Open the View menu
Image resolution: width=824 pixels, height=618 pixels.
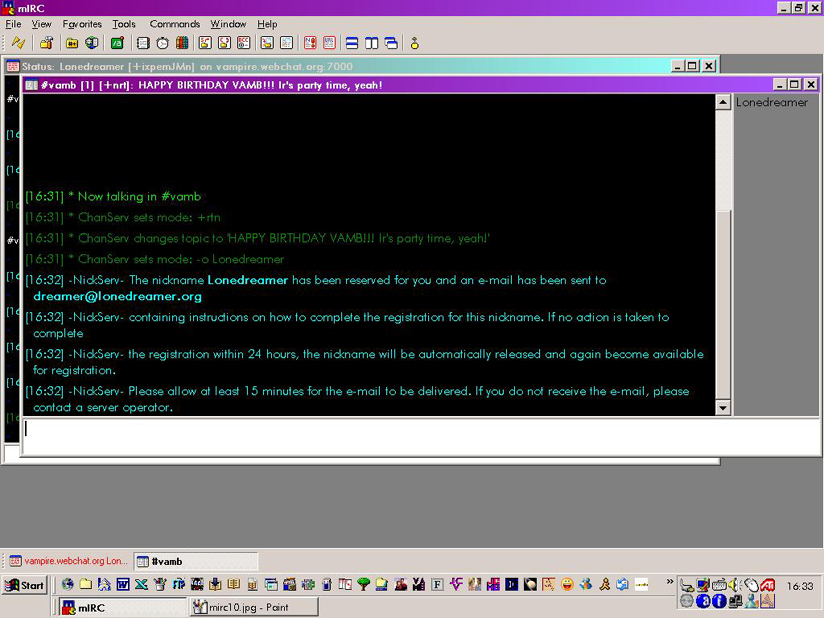pos(42,24)
